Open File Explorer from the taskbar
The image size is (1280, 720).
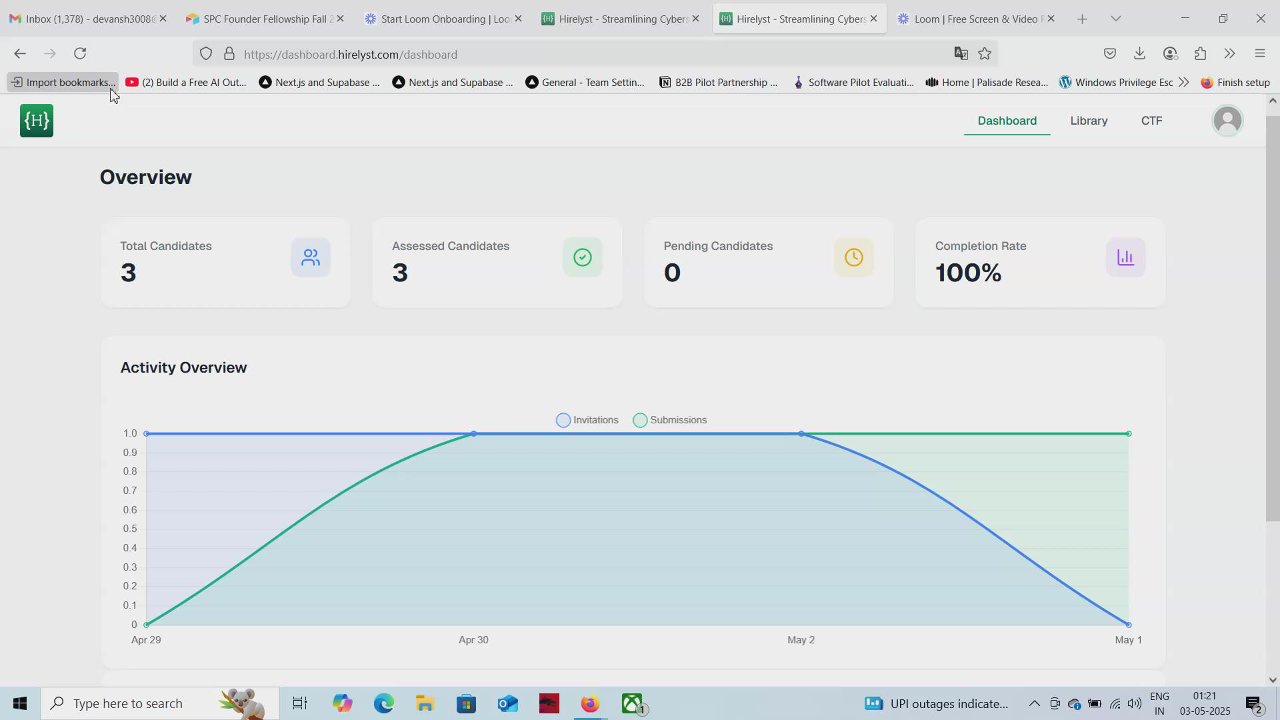point(425,704)
